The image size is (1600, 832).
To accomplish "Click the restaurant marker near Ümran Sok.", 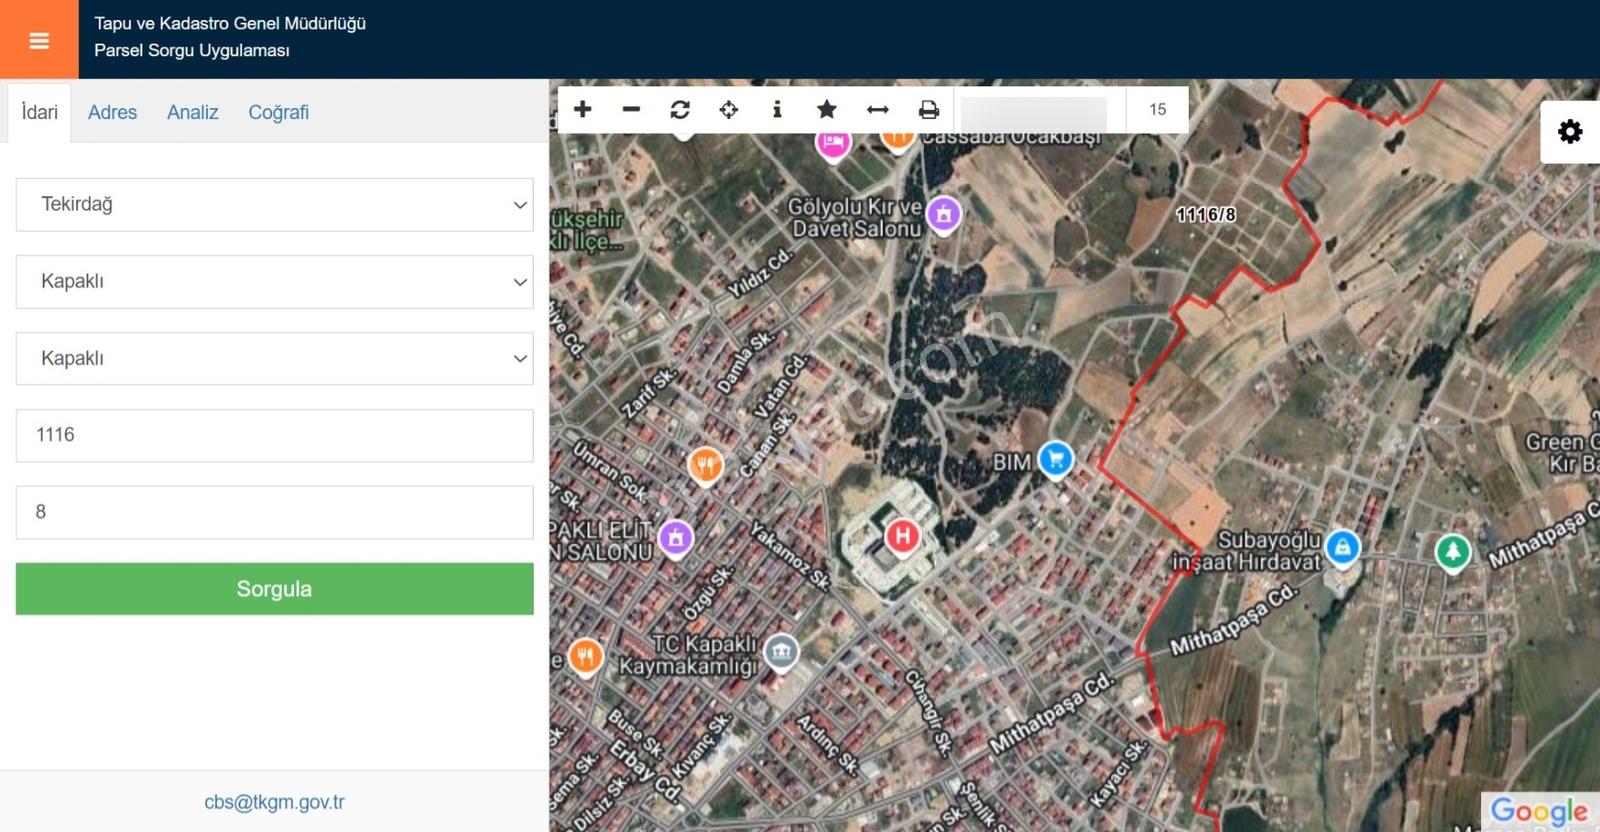I will tap(706, 466).
